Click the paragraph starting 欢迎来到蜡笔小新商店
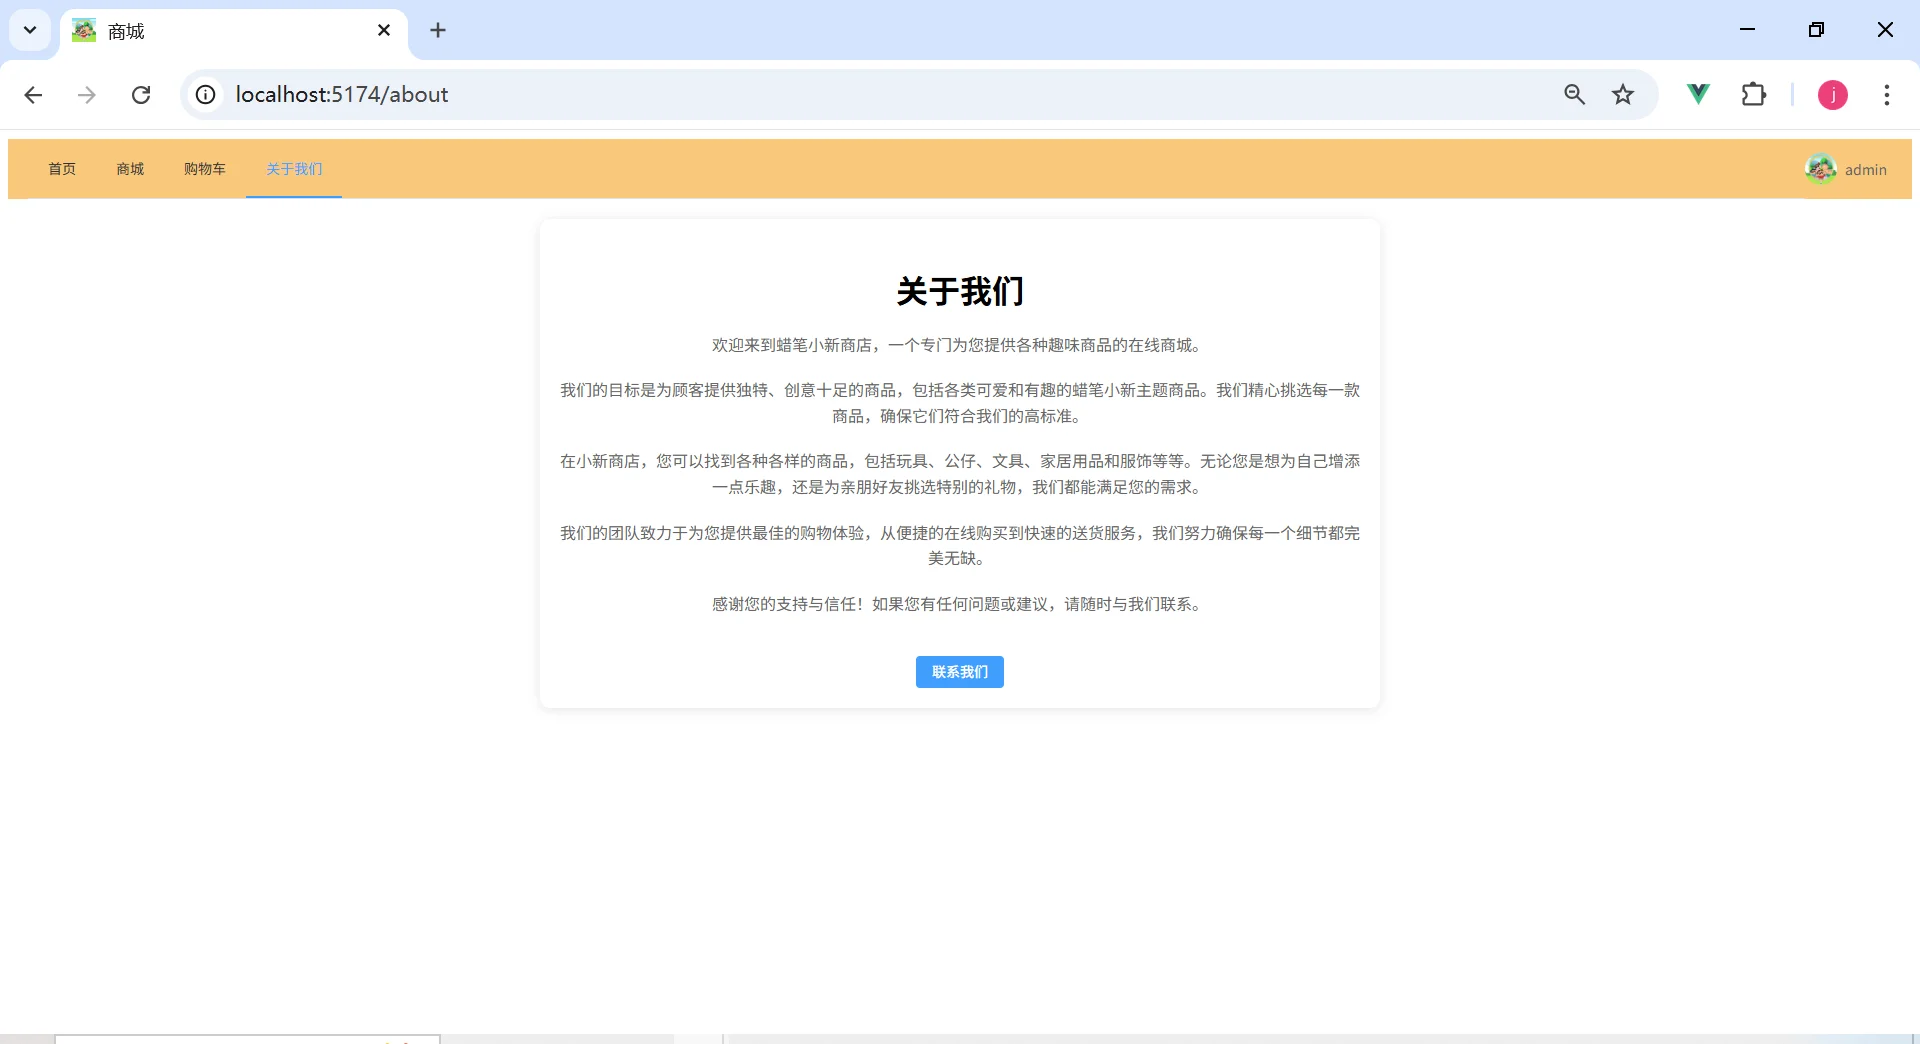This screenshot has height=1044, width=1920. [x=960, y=345]
